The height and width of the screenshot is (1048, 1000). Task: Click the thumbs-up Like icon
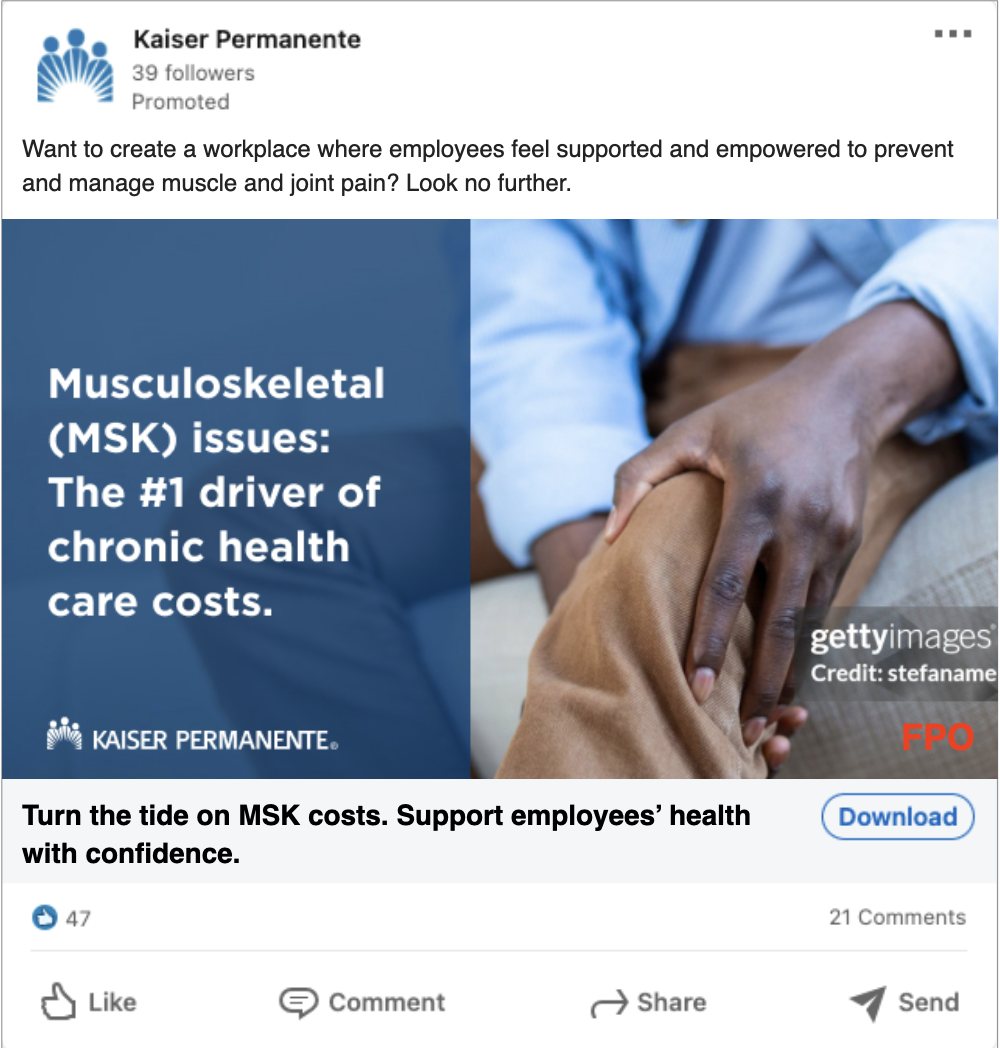(58, 1001)
